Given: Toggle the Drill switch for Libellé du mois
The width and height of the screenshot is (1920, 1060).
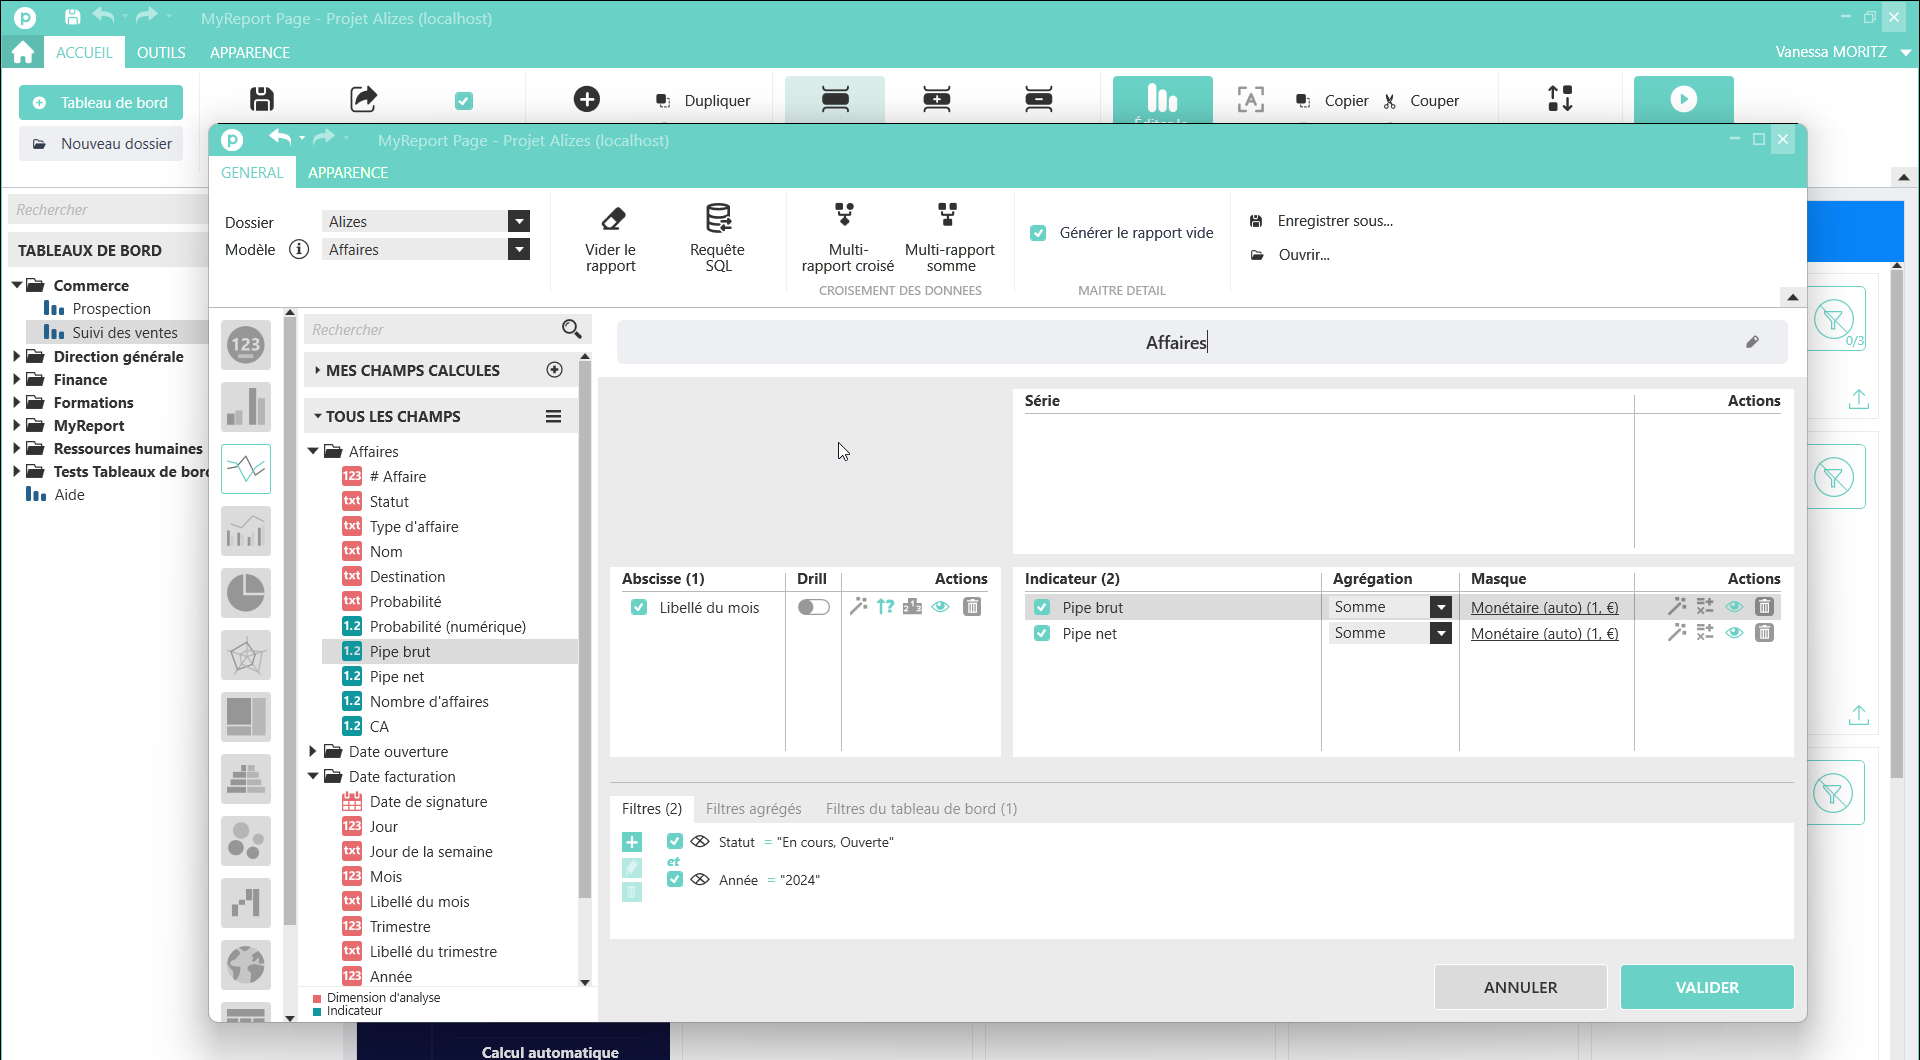Looking at the screenshot, I should pos(813,607).
